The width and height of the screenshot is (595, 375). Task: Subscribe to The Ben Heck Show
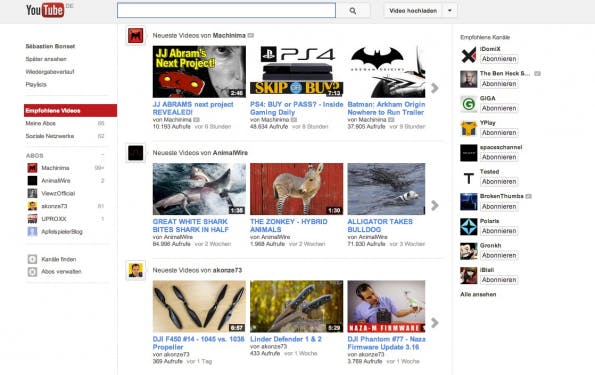coord(499,84)
